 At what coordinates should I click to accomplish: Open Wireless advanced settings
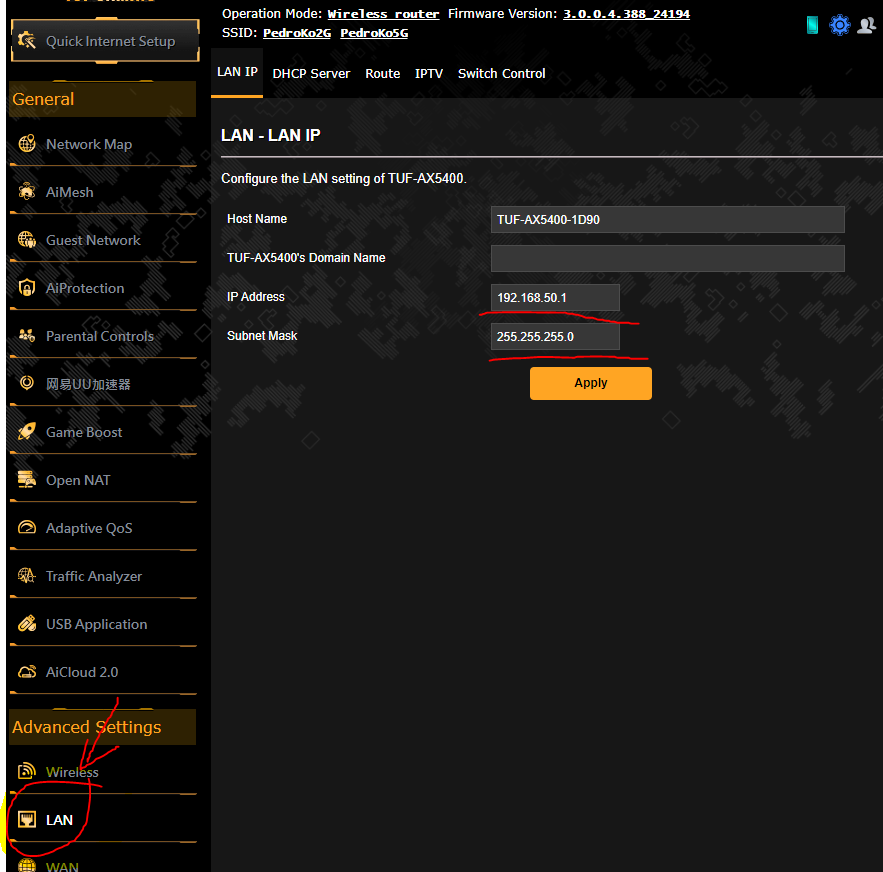click(x=103, y=771)
